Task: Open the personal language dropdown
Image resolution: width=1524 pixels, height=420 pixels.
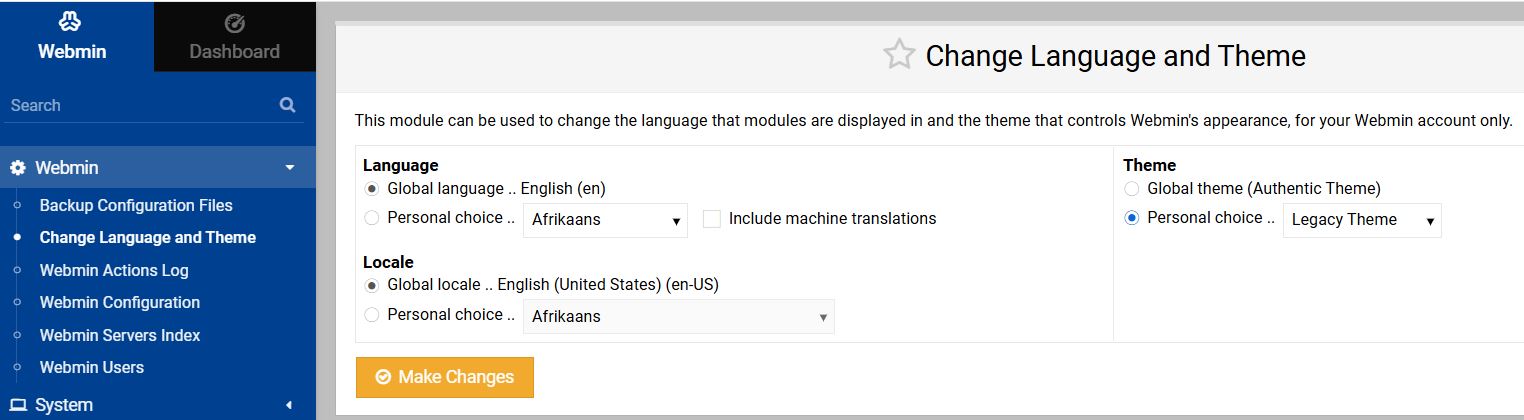Action: point(605,220)
